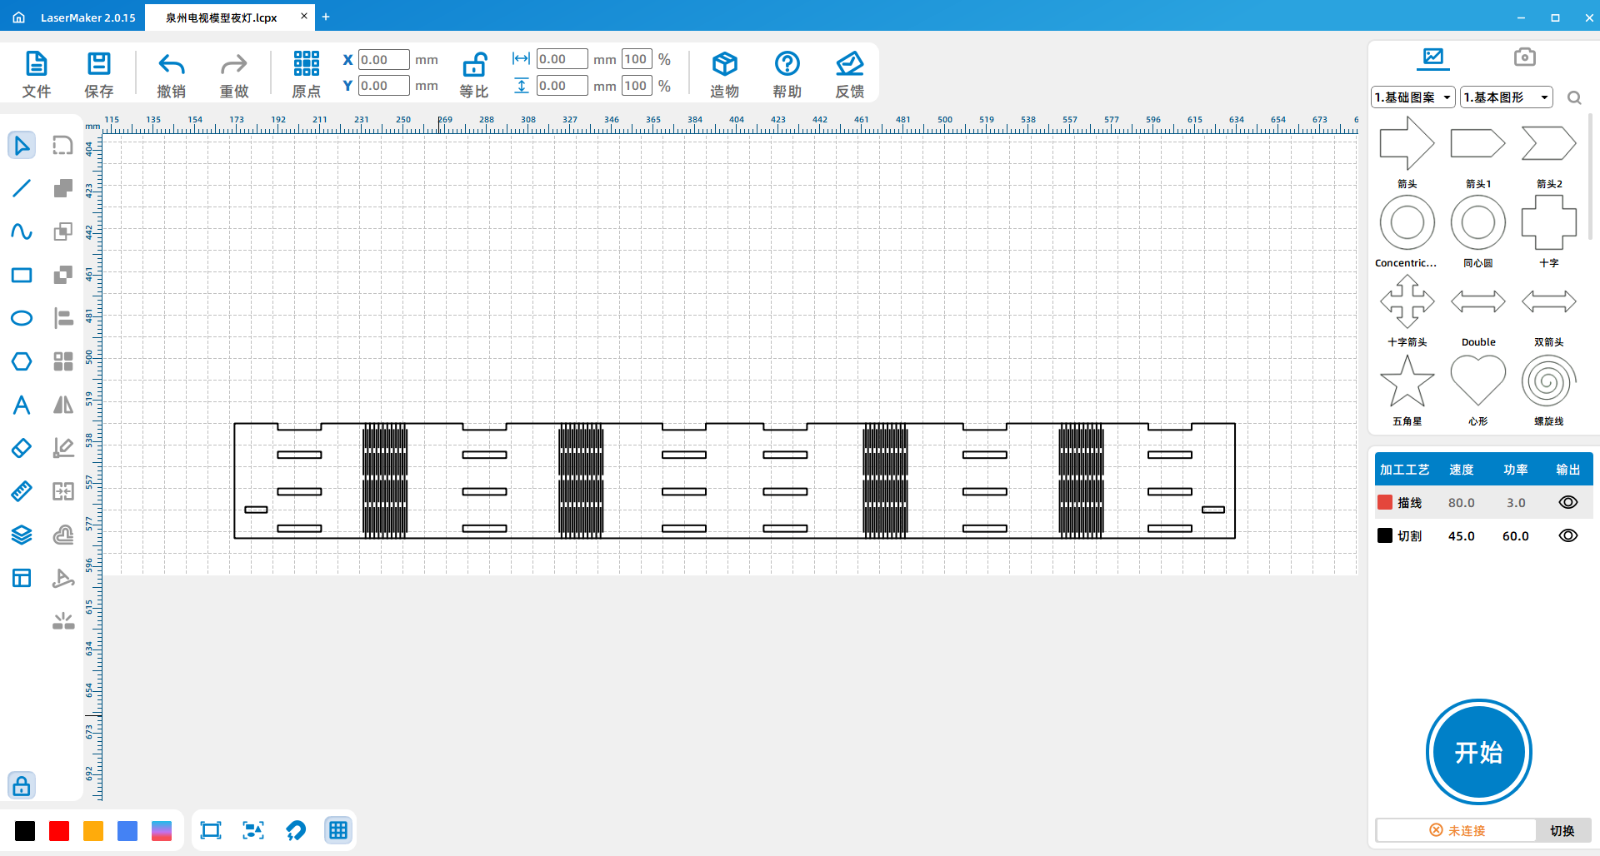The height and width of the screenshot is (856, 1600).
Task: Click the 切换 switch button
Action: point(1562,831)
